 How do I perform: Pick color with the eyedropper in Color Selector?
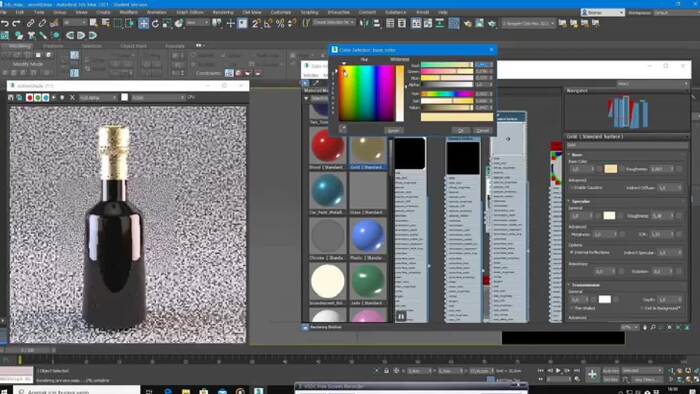coord(342,129)
